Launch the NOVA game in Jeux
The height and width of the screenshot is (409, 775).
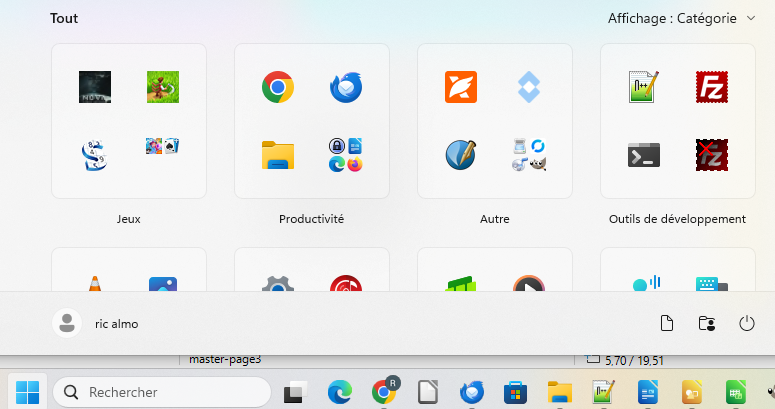95,87
